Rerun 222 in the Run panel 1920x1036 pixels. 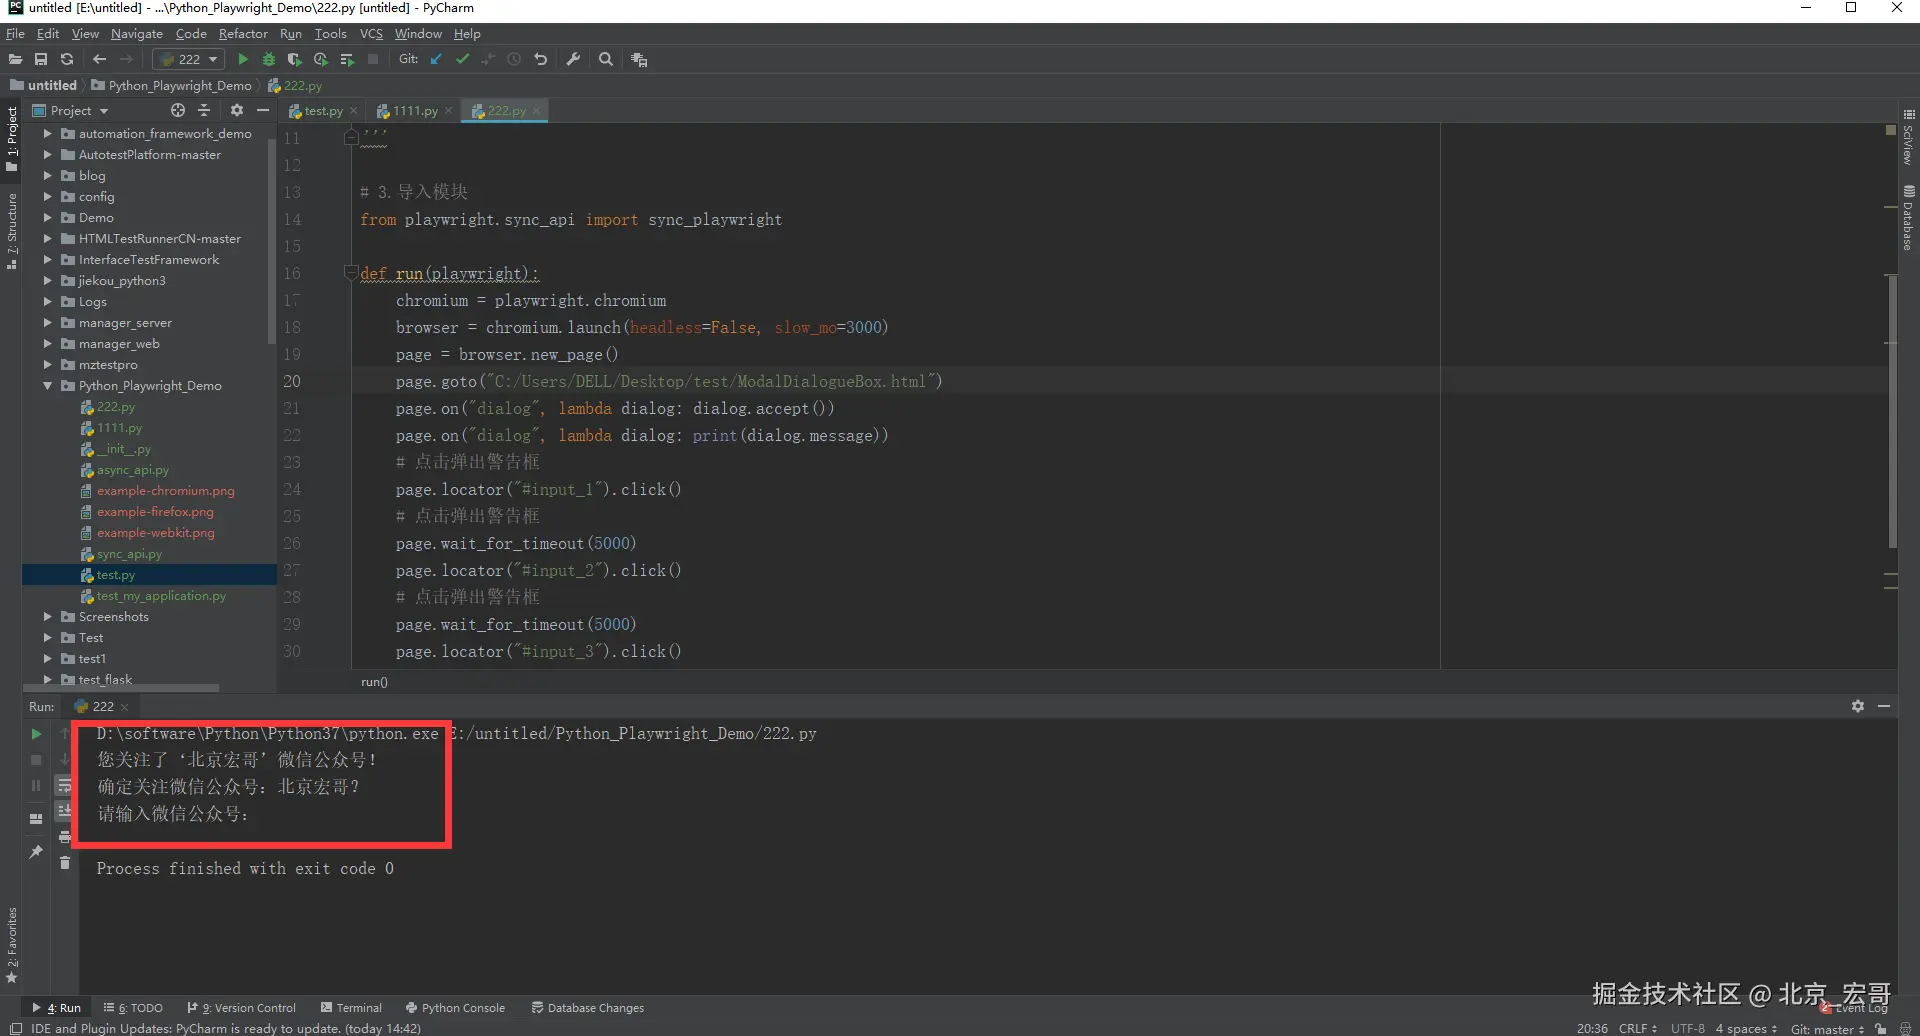(x=36, y=733)
